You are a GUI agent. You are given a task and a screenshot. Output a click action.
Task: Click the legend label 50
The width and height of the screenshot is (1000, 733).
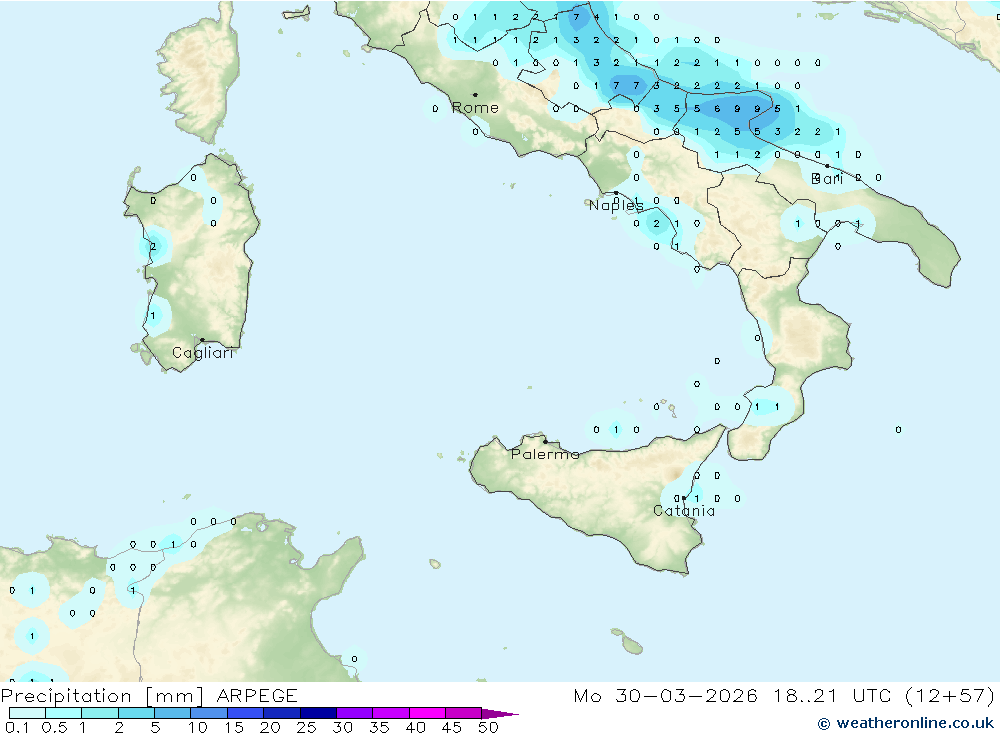click(488, 727)
